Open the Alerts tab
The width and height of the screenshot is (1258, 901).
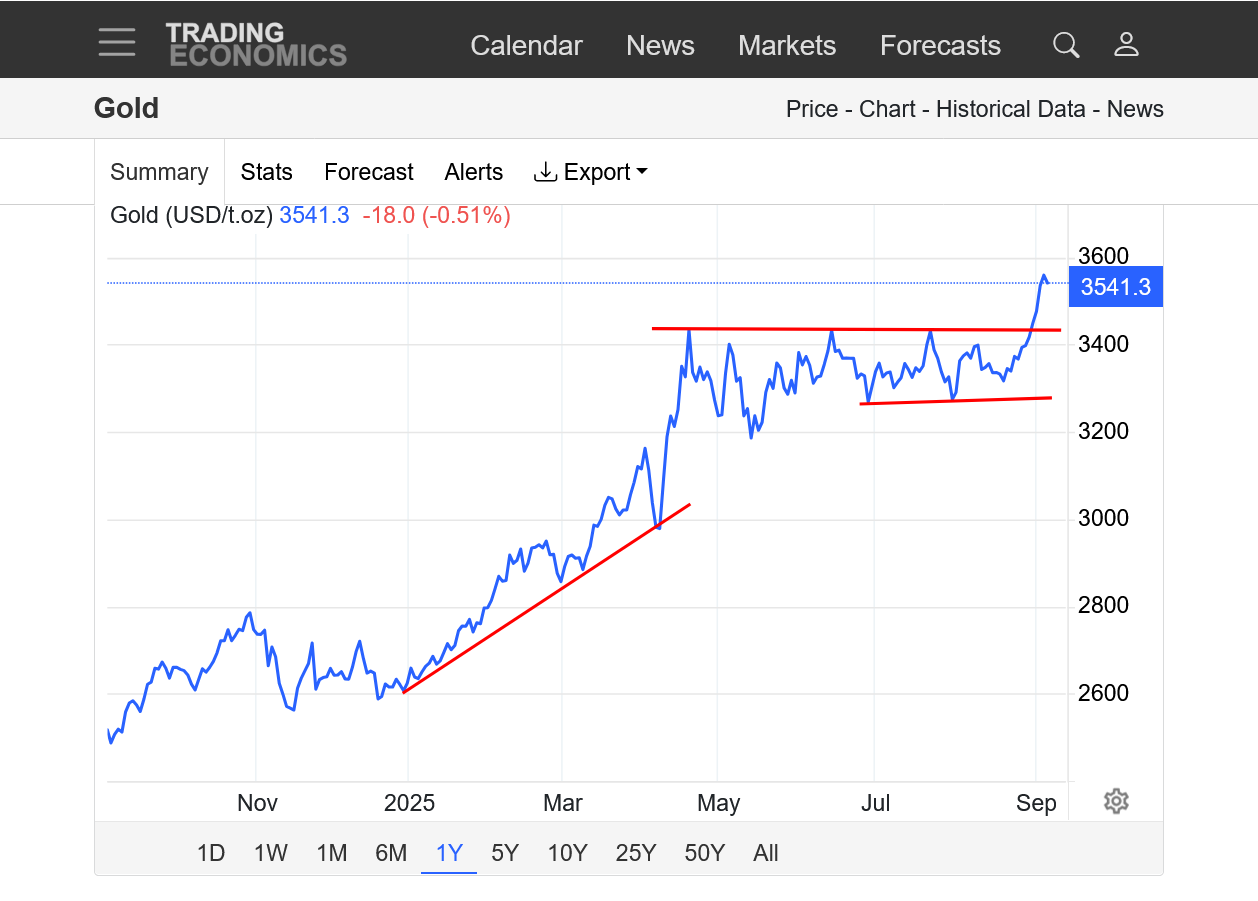474,172
